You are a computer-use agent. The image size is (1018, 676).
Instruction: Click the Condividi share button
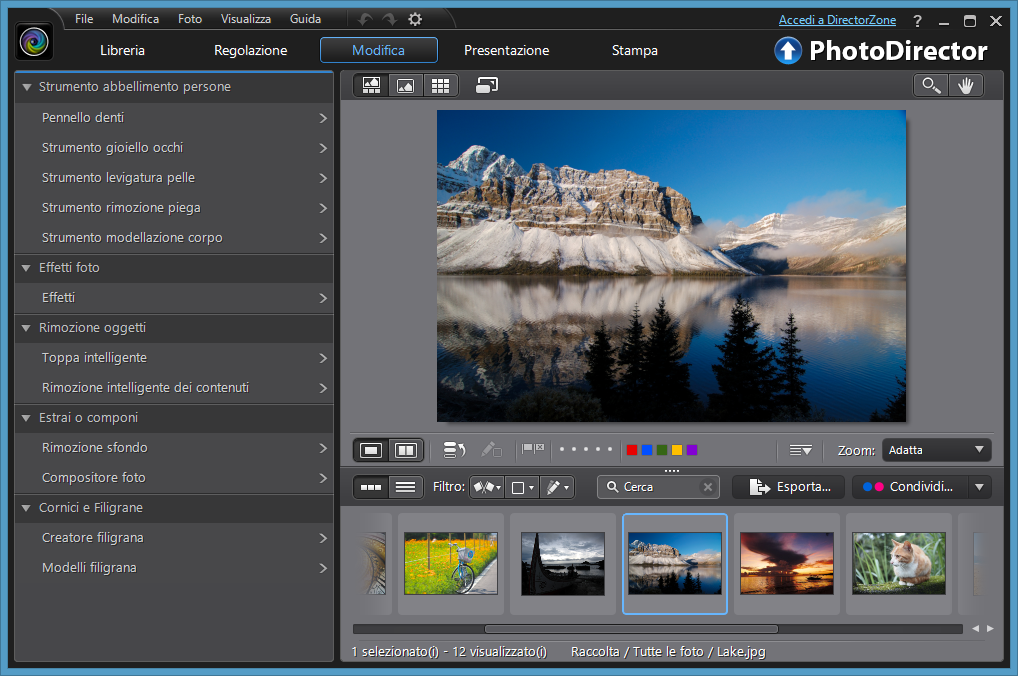(x=910, y=487)
